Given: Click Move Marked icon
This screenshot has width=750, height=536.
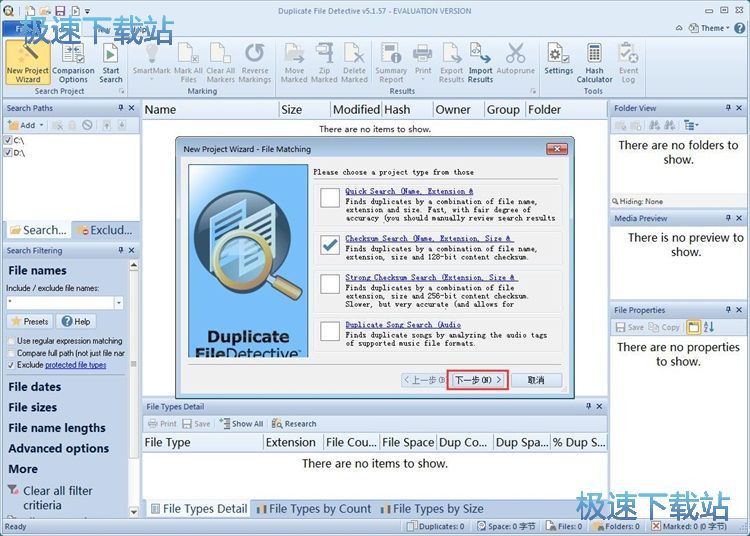Looking at the screenshot, I should coord(294,62).
